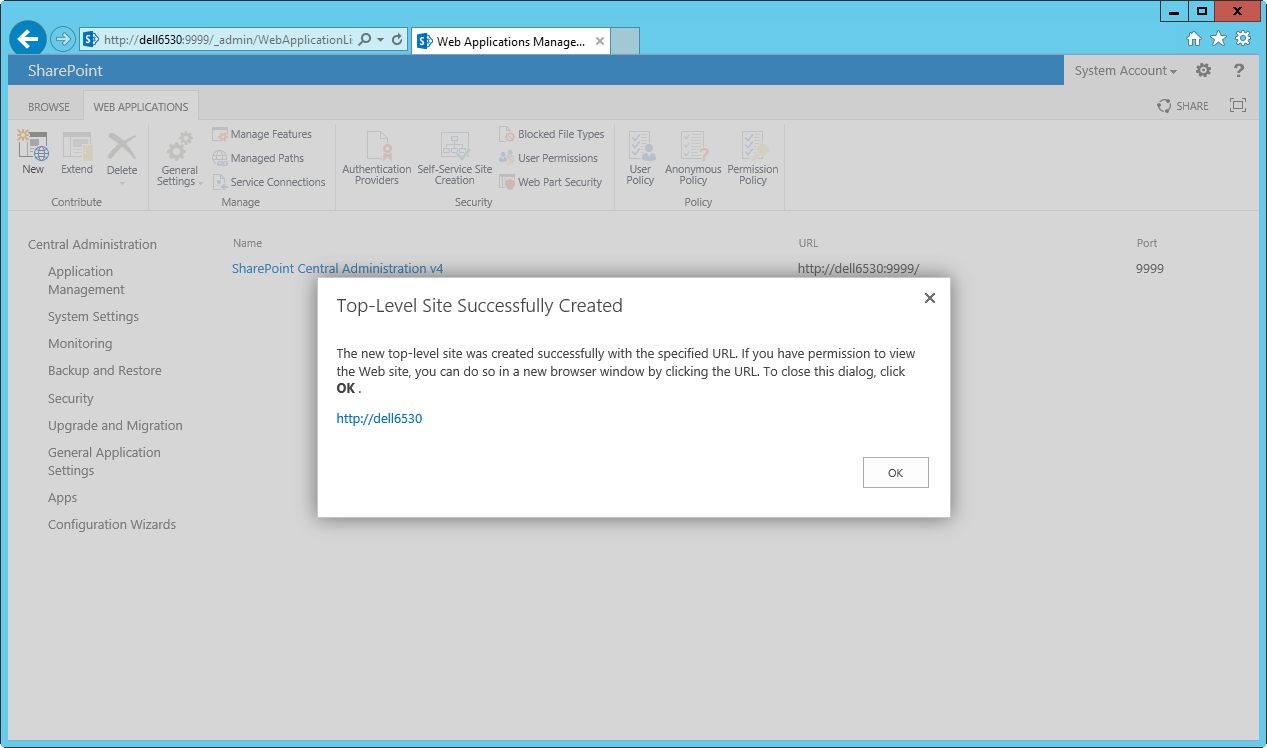
Task: Click Service Connections in the ribbon
Action: [x=269, y=182]
